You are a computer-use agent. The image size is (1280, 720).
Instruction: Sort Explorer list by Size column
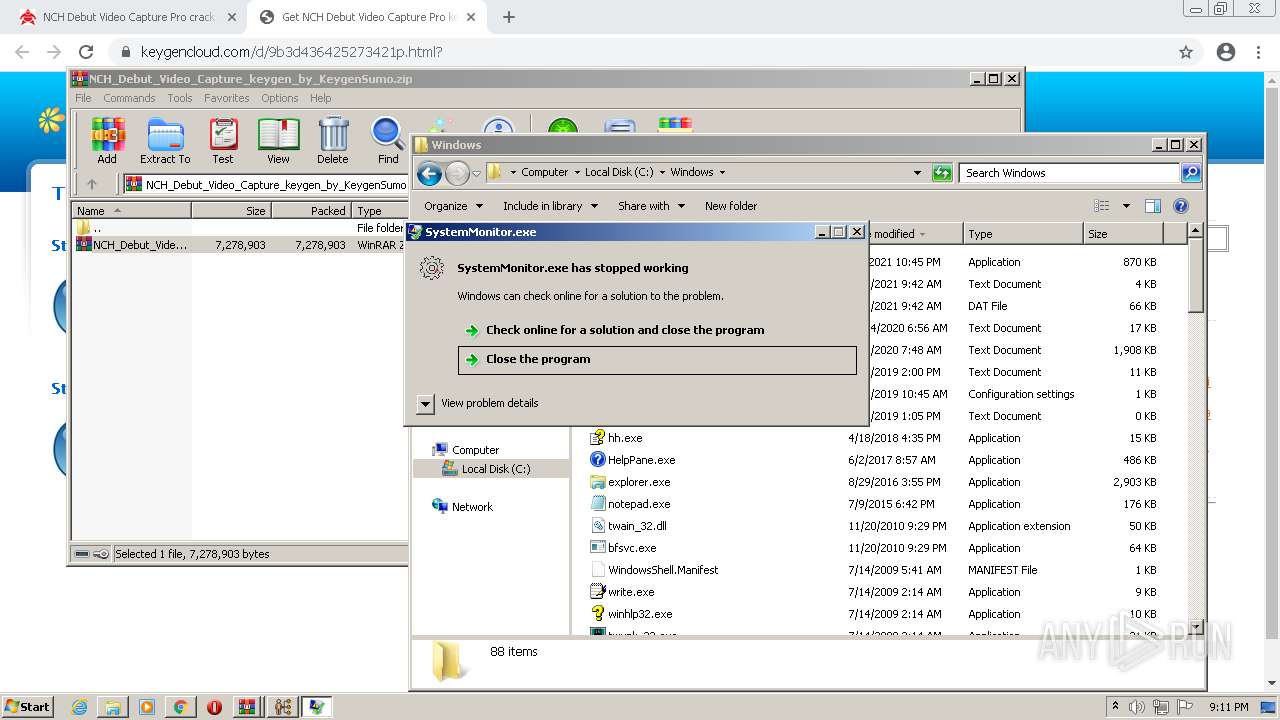pos(1124,234)
